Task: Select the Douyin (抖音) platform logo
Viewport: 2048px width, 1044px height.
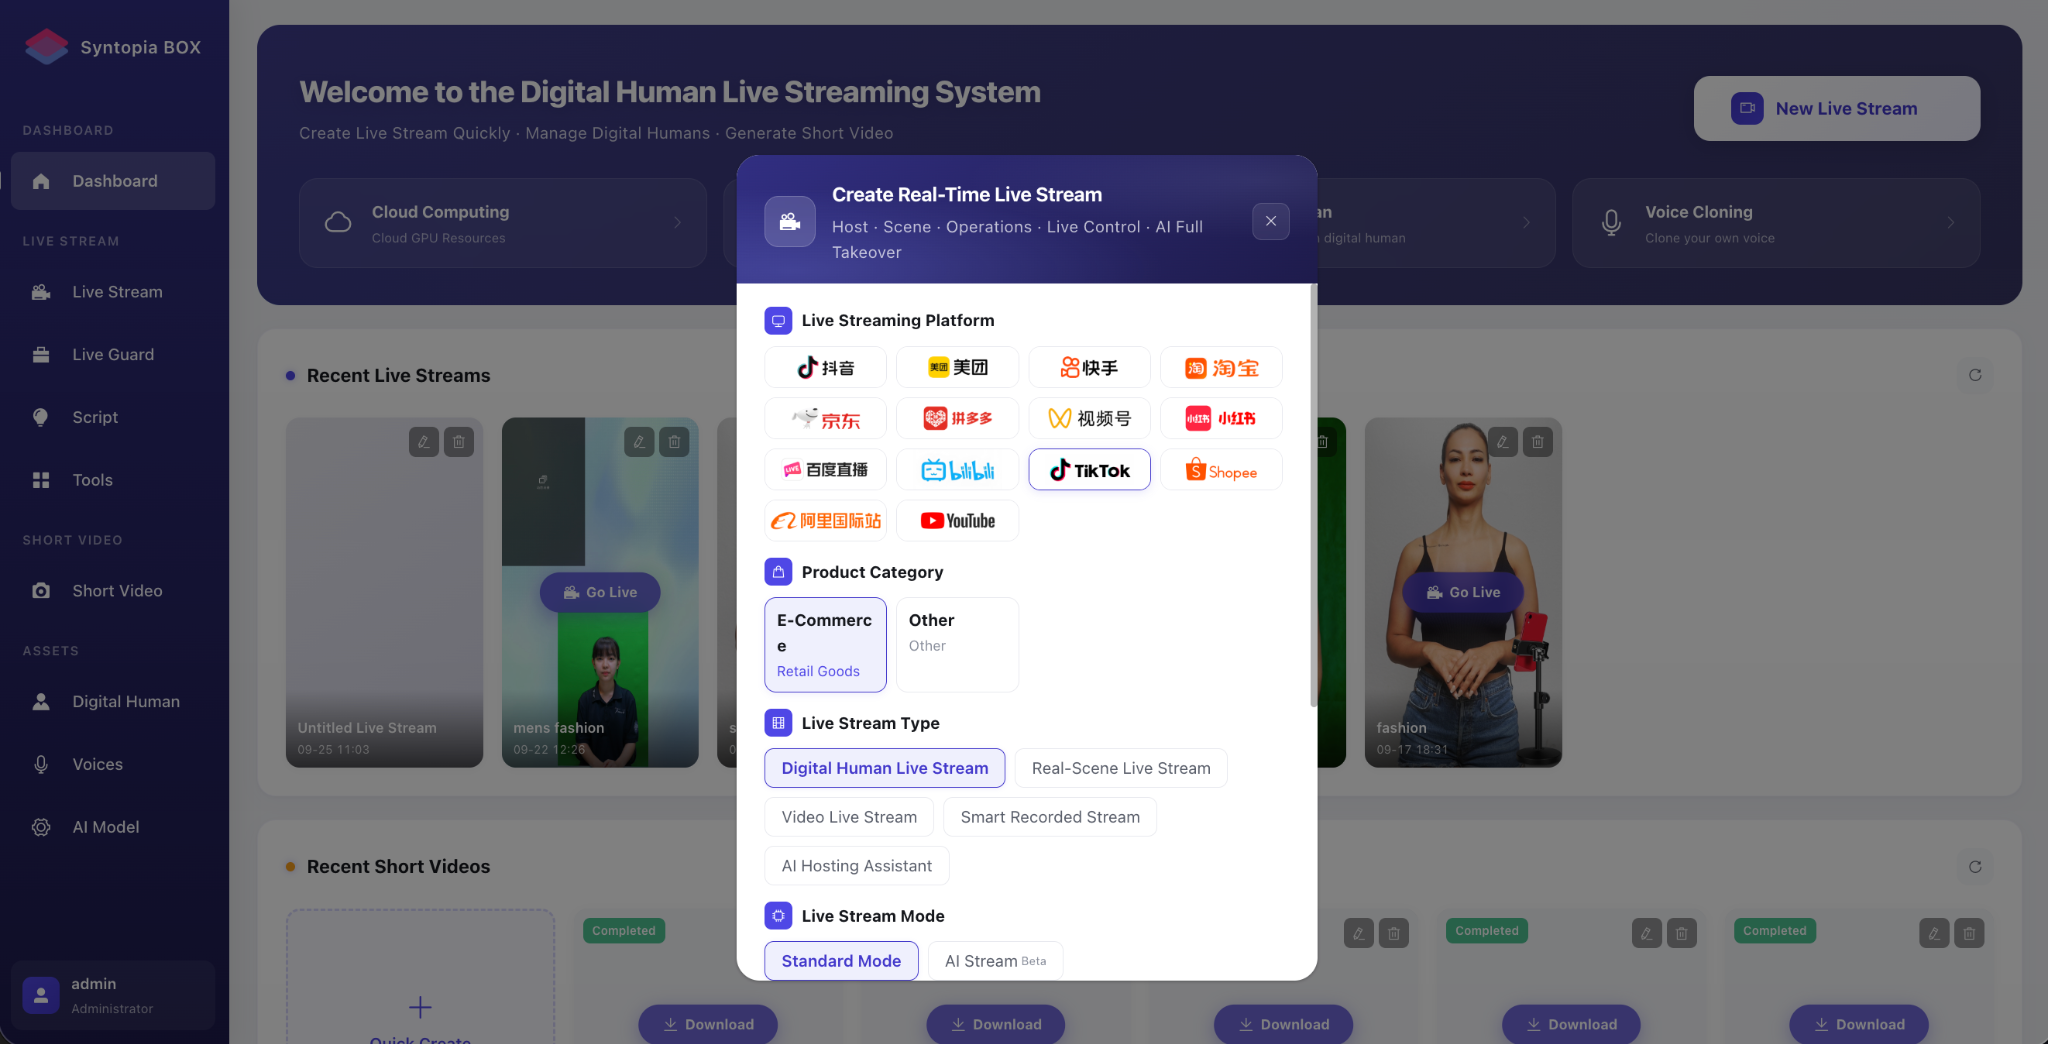Action: (x=825, y=368)
